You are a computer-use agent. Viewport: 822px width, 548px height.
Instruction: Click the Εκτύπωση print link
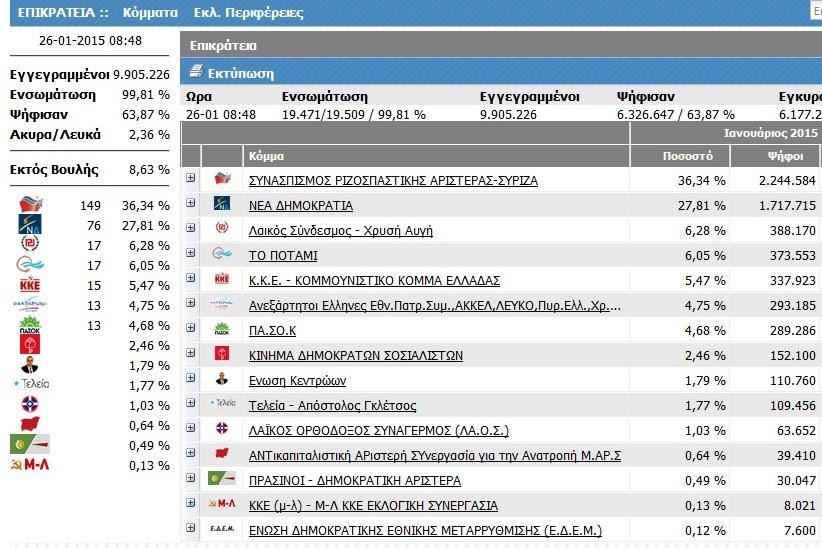click(x=241, y=73)
